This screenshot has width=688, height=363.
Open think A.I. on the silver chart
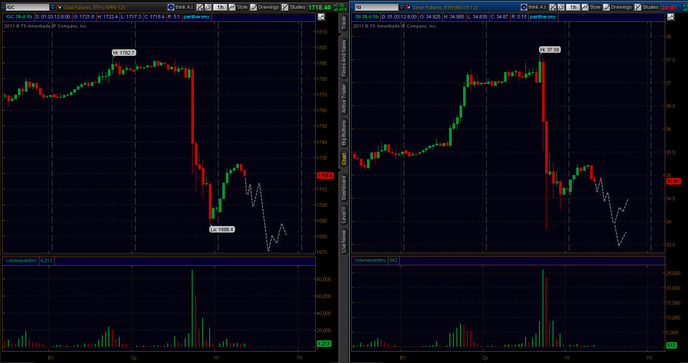[534, 7]
